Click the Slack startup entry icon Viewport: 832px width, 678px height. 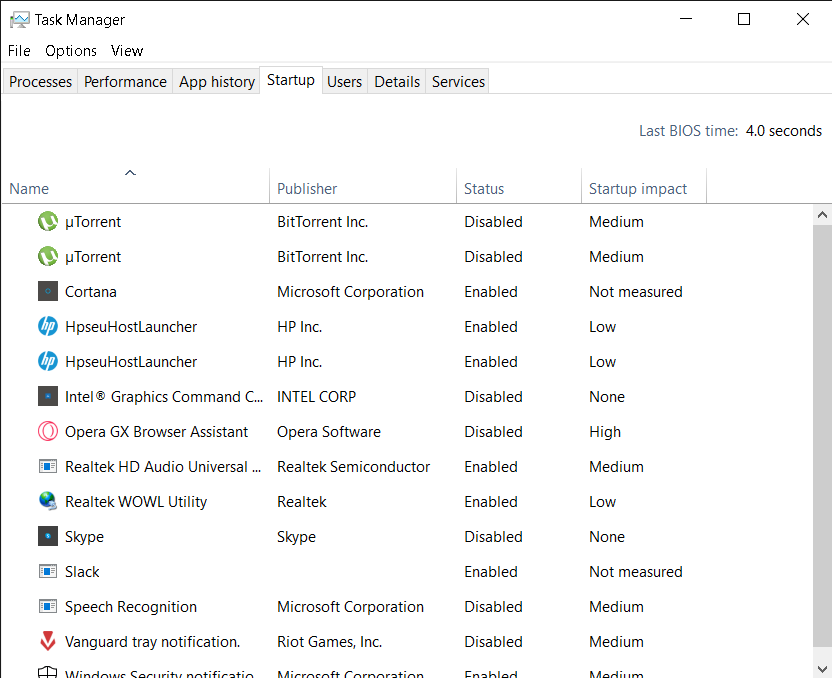[48, 572]
